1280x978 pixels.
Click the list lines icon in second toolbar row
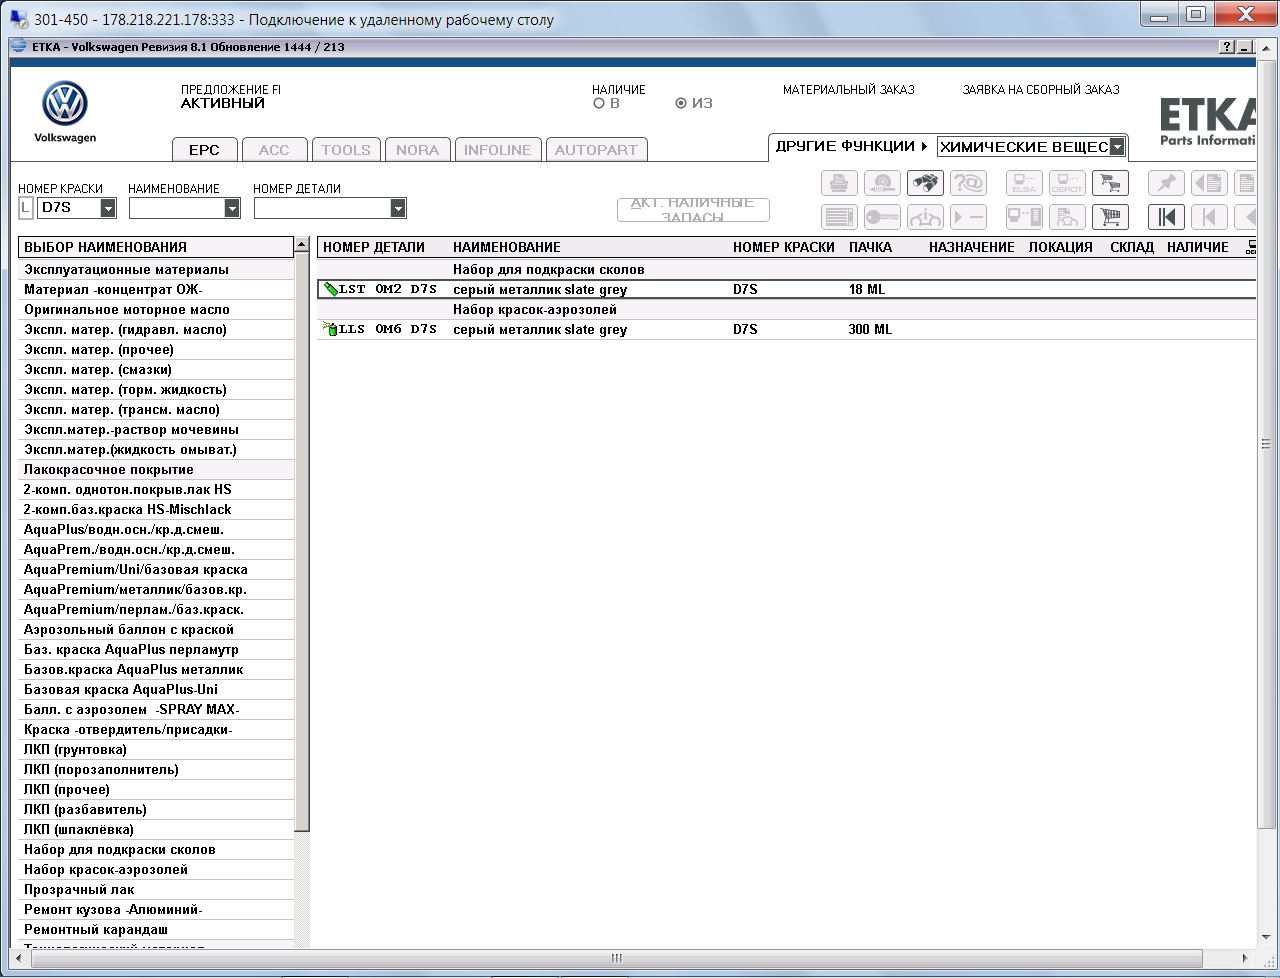[x=839, y=217]
